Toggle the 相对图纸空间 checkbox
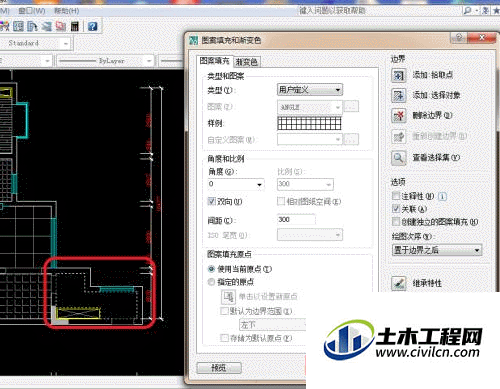 (x=281, y=201)
